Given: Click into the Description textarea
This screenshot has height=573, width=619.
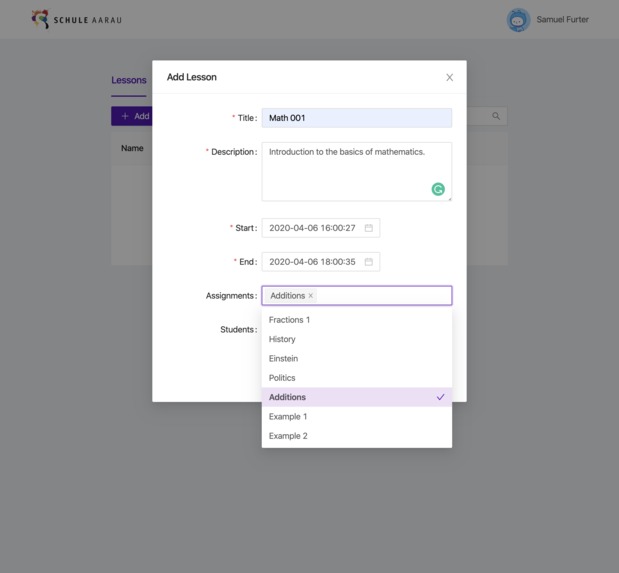Looking at the screenshot, I should 356,172.
